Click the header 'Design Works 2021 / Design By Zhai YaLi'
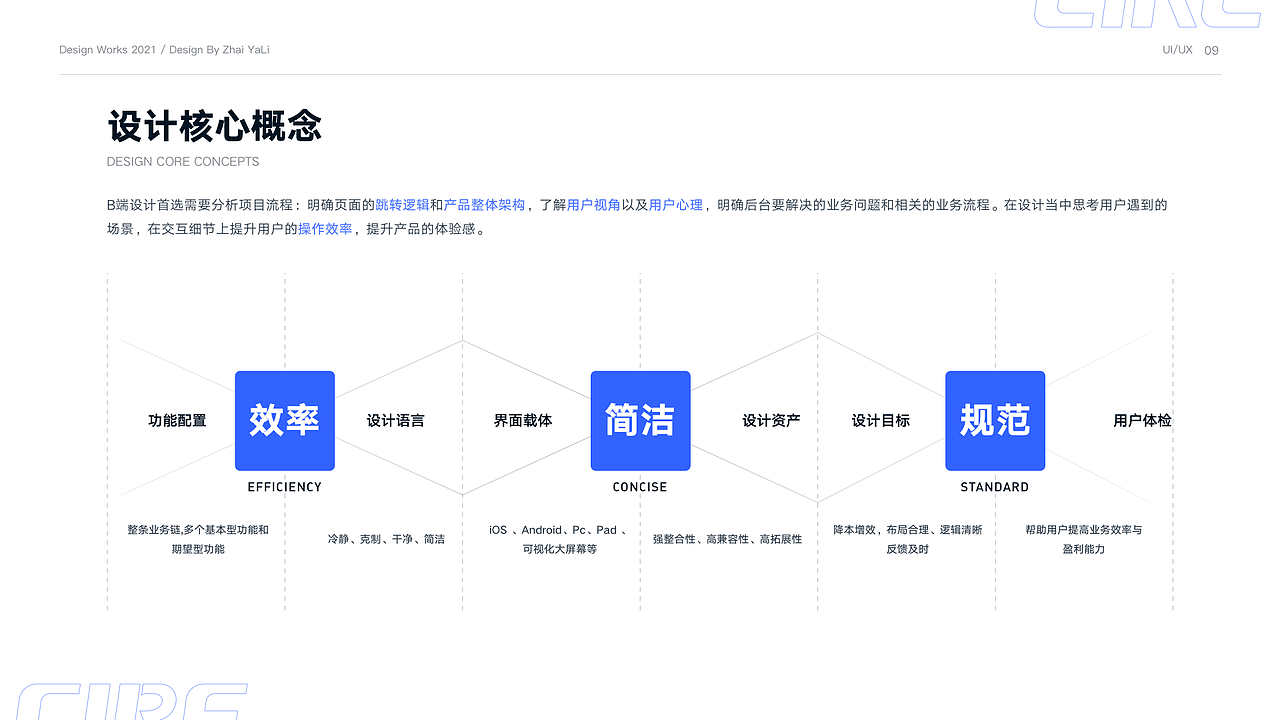Screen dimensions: 1280x720 (x=164, y=50)
